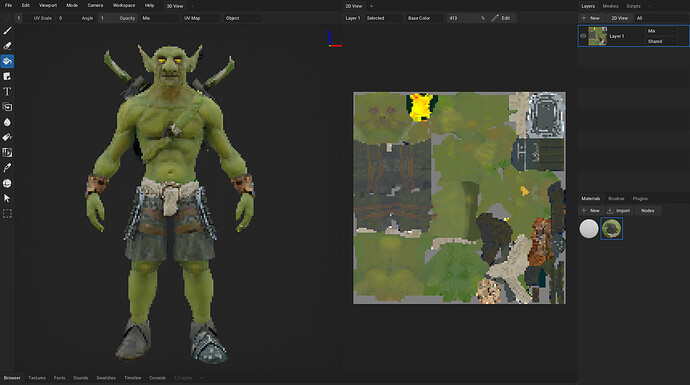
Task: Open the Fonts tab at bottom
Action: click(59, 378)
